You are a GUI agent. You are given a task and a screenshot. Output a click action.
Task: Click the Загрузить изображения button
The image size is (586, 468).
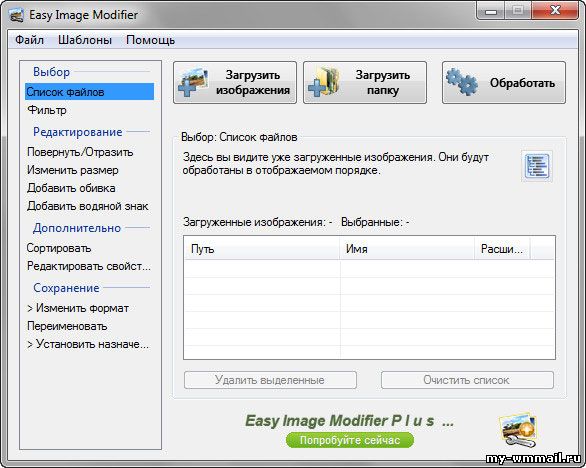235,83
